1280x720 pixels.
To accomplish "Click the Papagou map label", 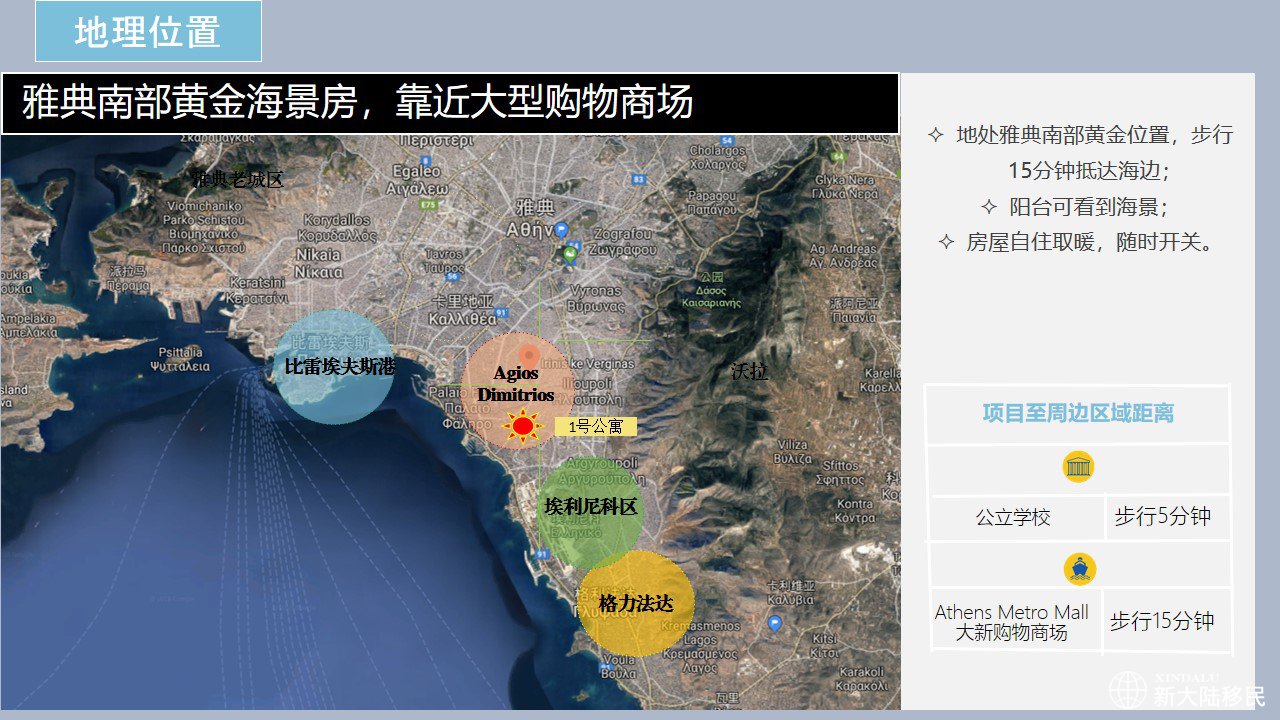I will (x=713, y=202).
